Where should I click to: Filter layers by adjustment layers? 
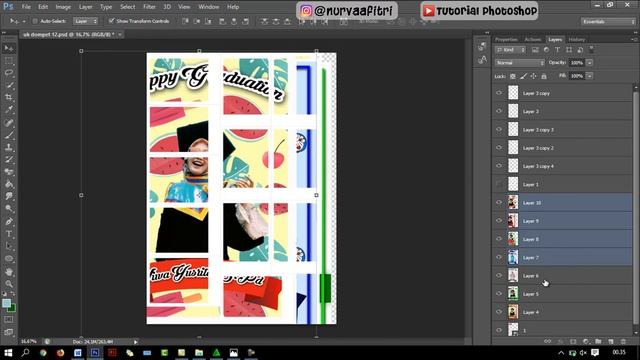pos(546,50)
